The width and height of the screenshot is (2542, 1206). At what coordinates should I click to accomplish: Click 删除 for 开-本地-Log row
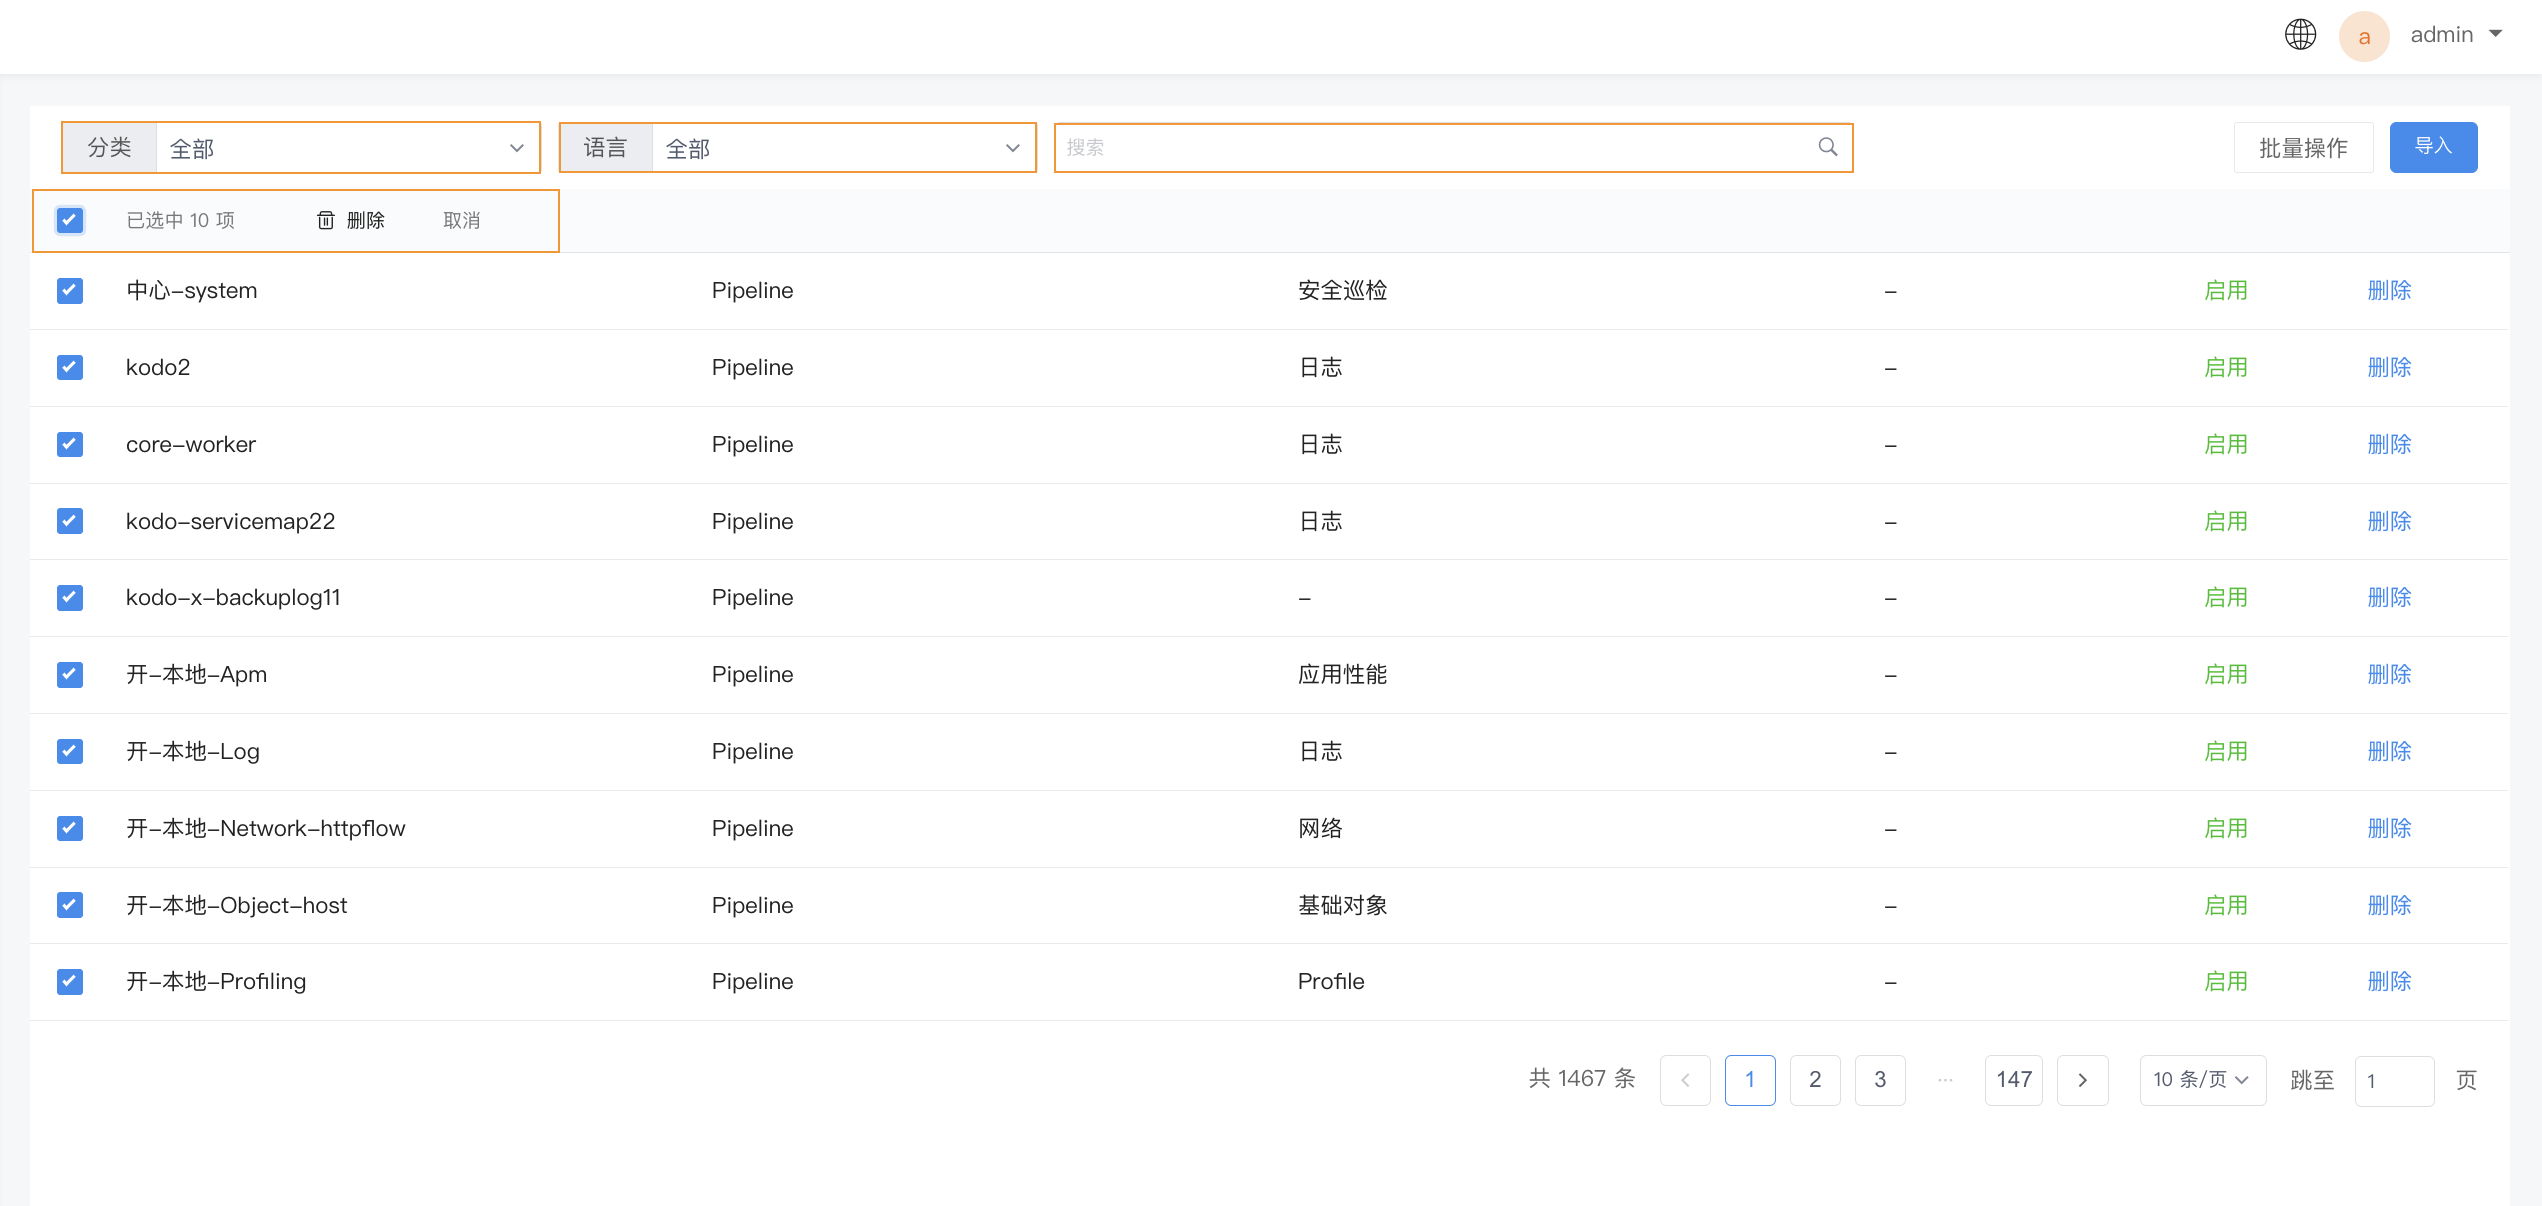click(x=2389, y=751)
